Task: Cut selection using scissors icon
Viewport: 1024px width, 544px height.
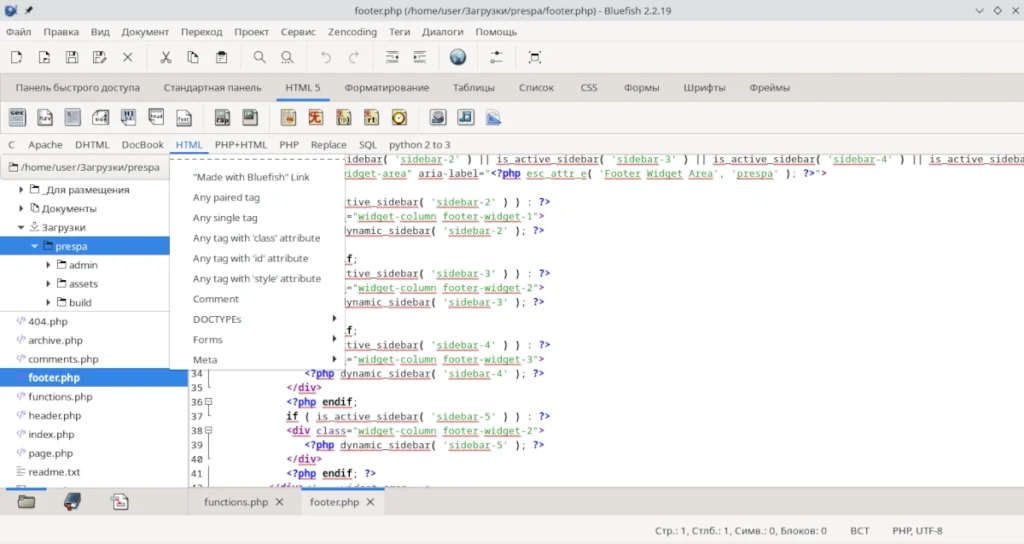Action: (x=166, y=57)
